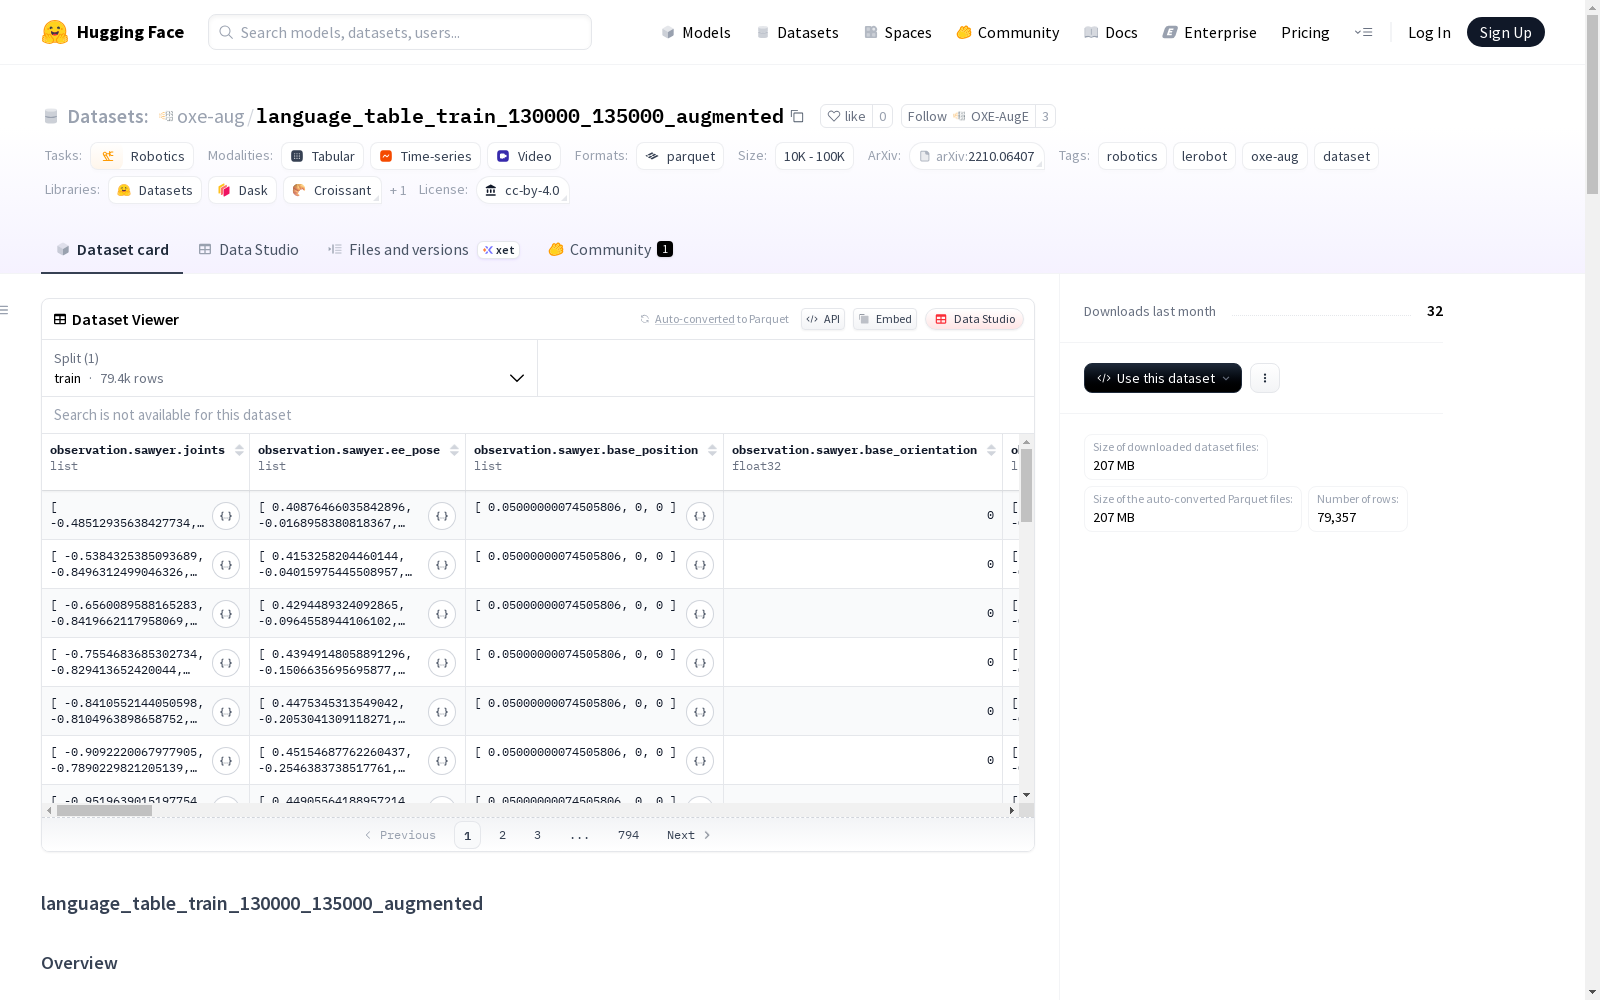Sort by observation.sawyer.joints column

[239, 450]
